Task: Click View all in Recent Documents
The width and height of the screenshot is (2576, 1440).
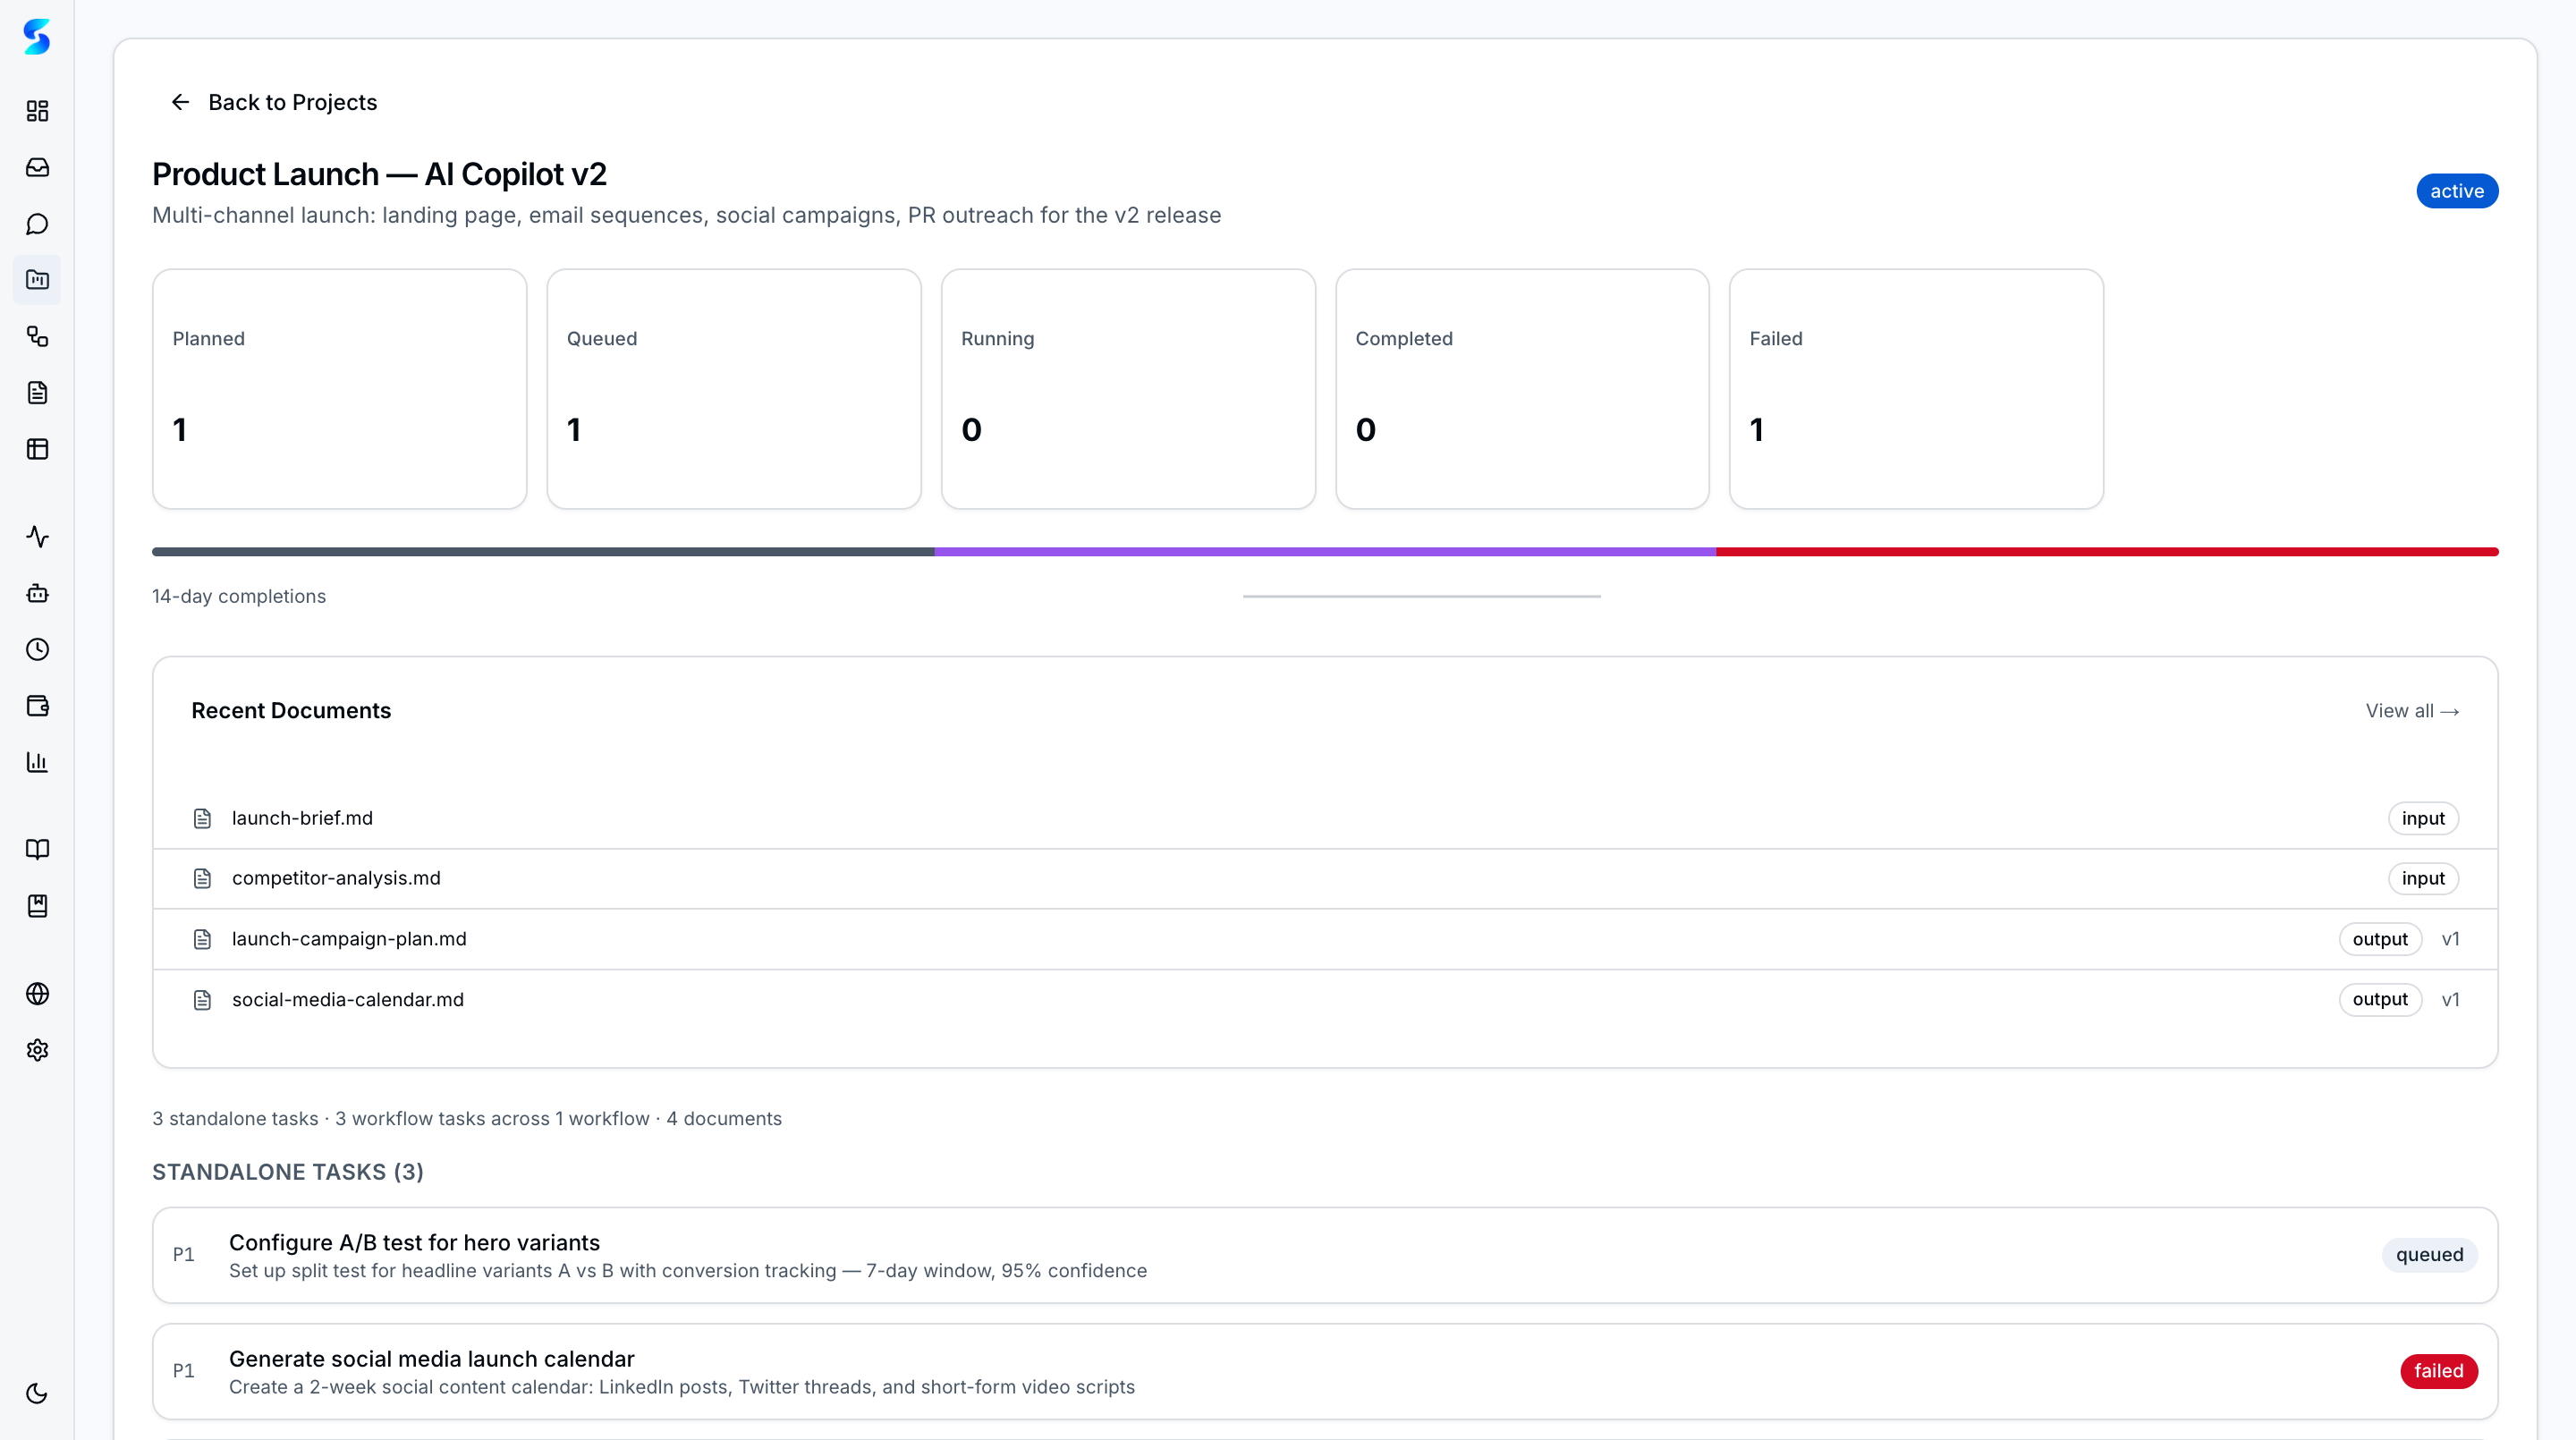Action: [x=2412, y=711]
